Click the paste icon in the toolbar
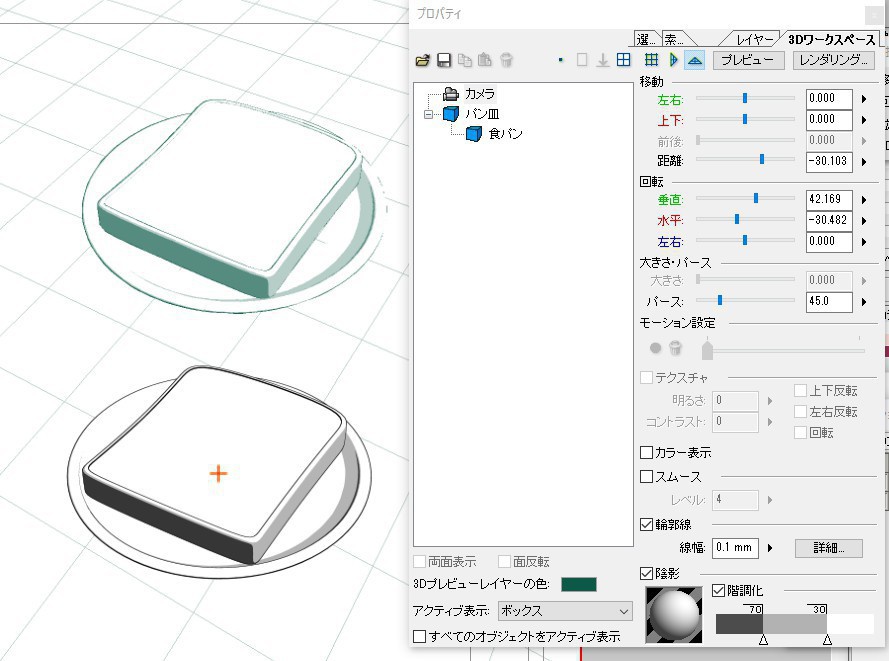 [484, 59]
